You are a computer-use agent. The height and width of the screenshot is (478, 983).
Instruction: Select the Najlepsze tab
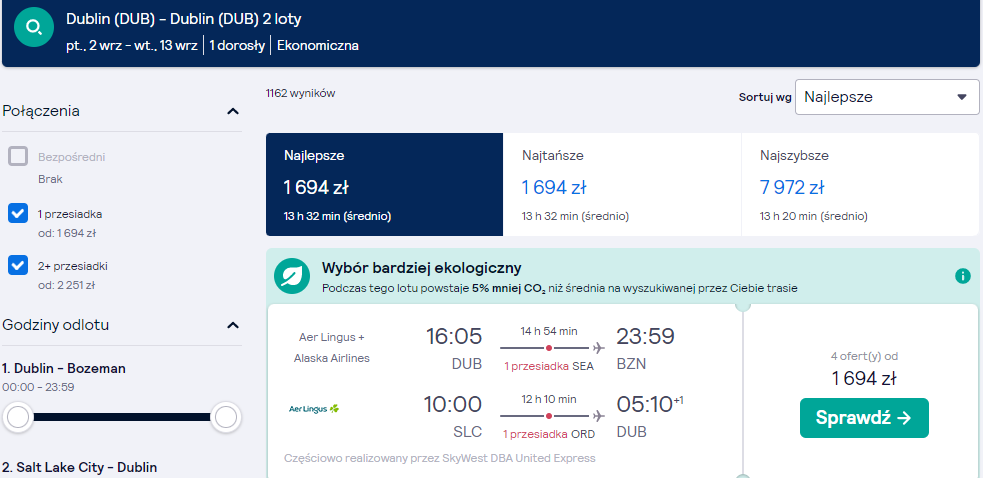[384, 184]
